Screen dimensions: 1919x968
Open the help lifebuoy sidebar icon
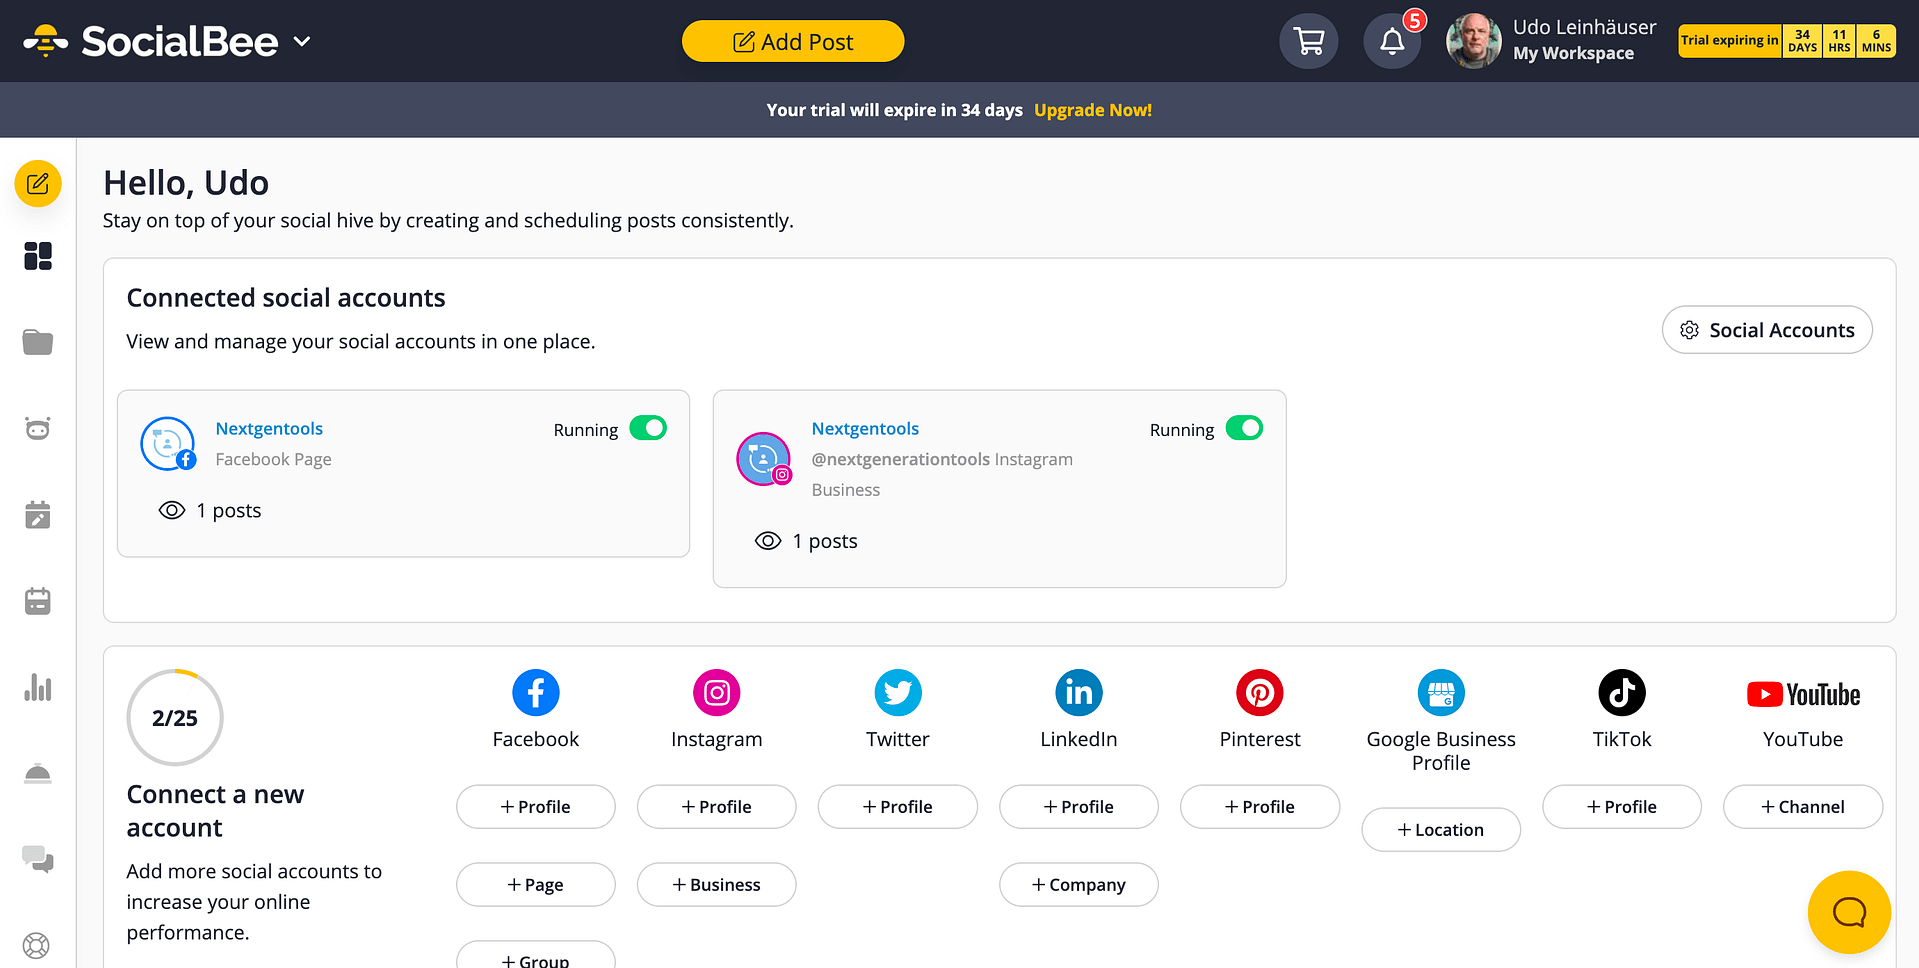click(36, 945)
